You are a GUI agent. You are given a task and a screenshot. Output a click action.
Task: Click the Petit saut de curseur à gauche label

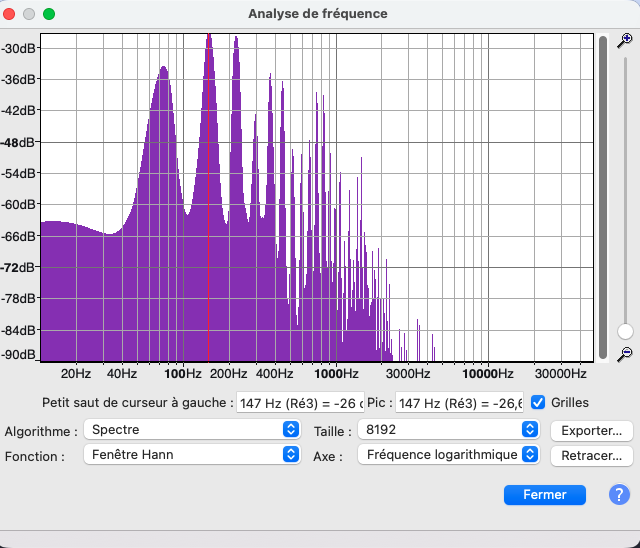(x=138, y=403)
